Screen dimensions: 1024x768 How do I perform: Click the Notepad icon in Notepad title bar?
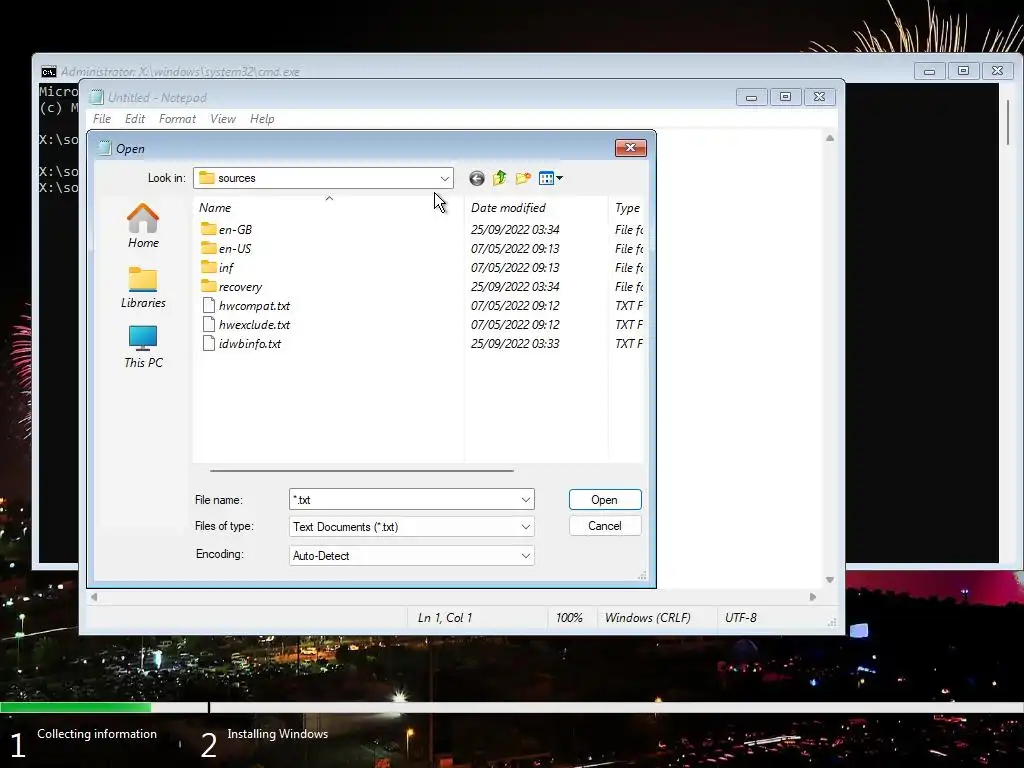[97, 97]
